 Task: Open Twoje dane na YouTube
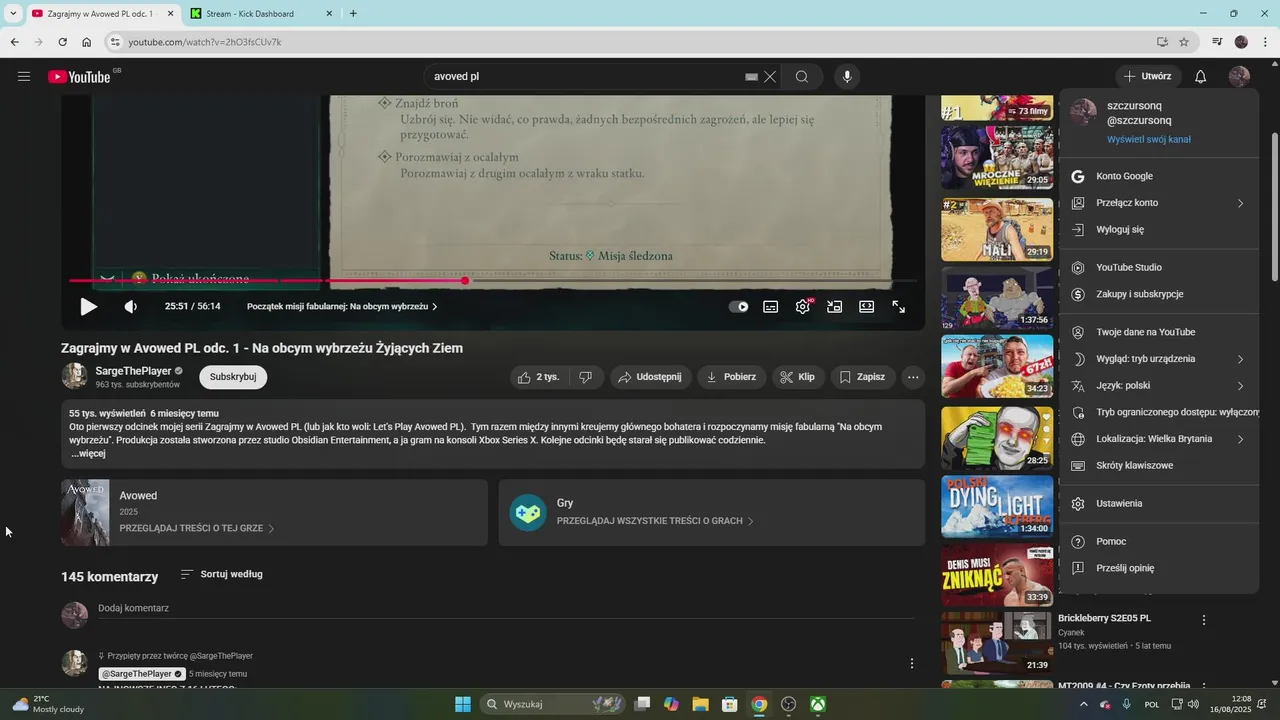[1159, 332]
